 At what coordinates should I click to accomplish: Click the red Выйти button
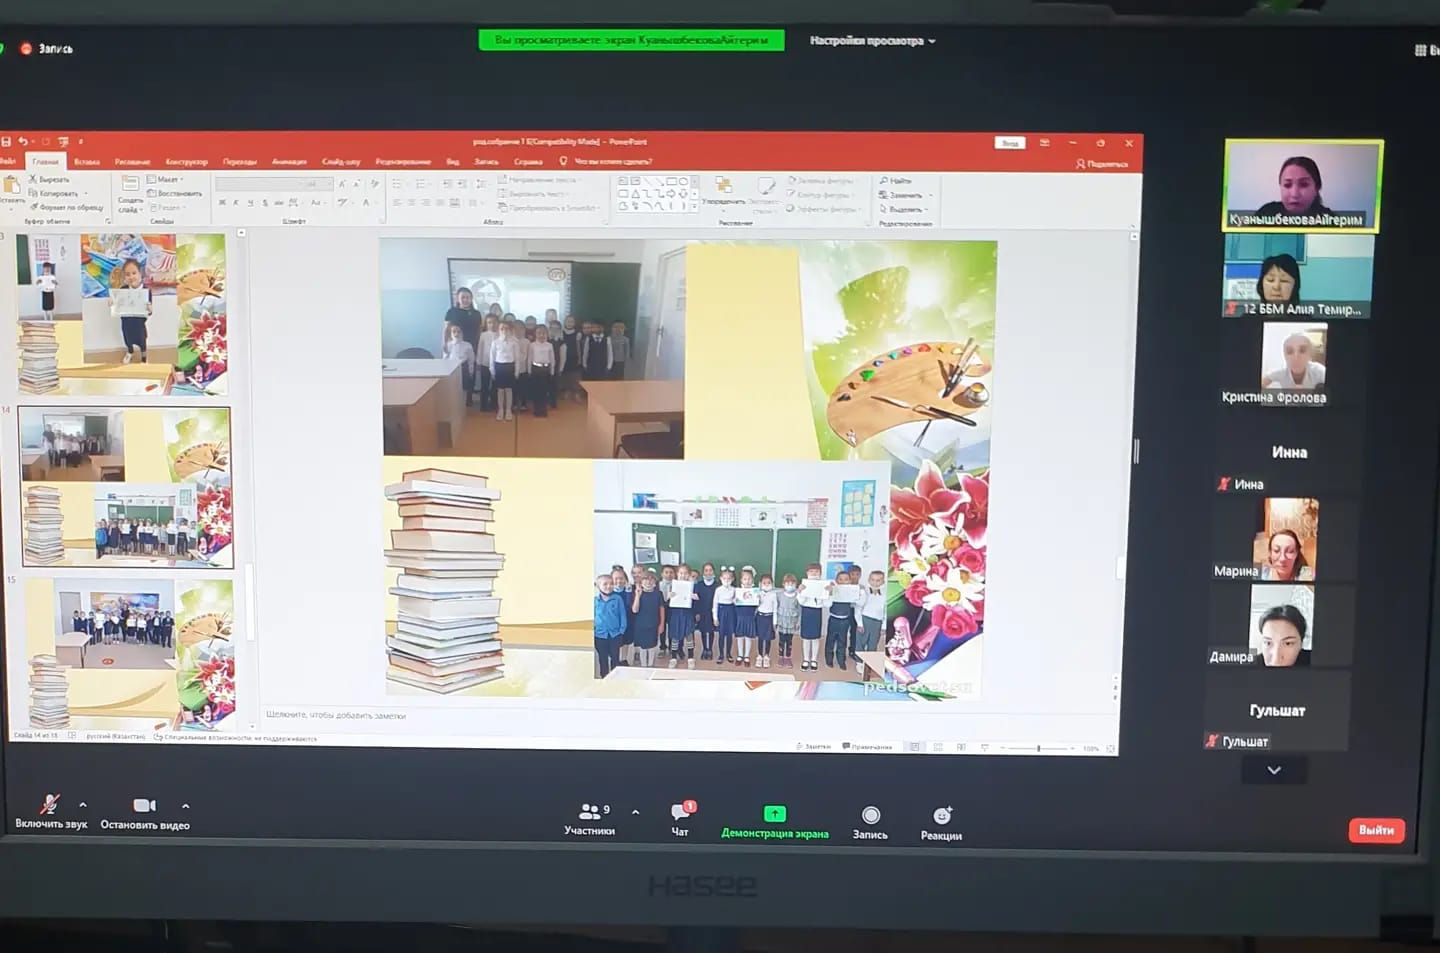click(x=1376, y=830)
